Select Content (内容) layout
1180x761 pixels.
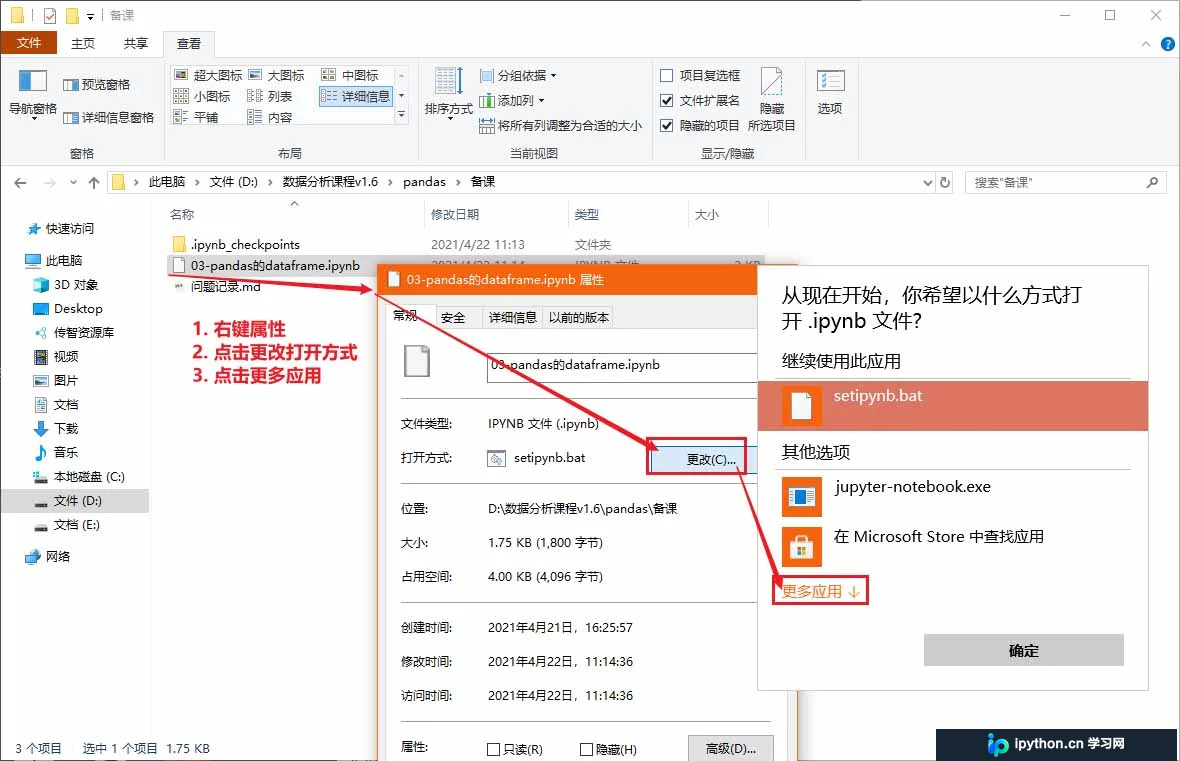pos(270,117)
